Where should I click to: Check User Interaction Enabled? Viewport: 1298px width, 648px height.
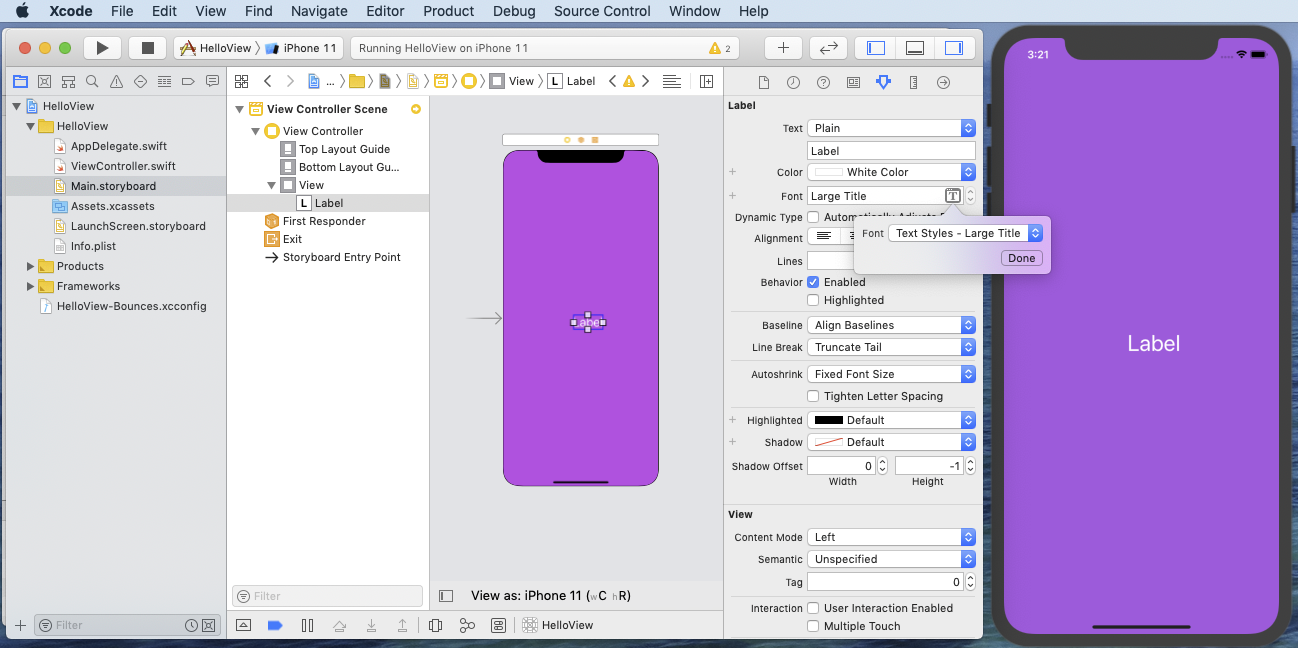coord(813,608)
